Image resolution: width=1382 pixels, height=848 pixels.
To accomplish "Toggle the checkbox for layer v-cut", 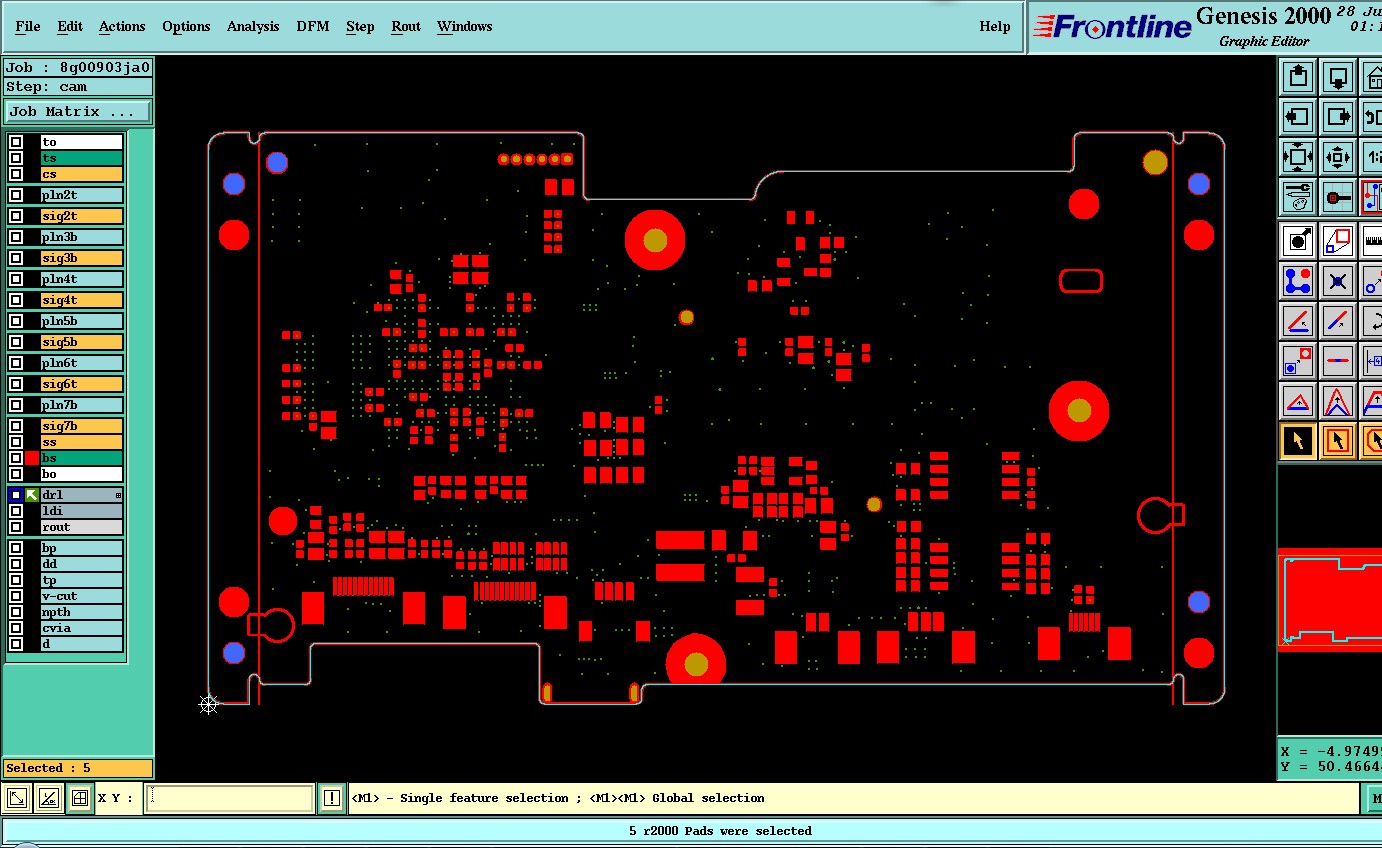I will [16, 596].
